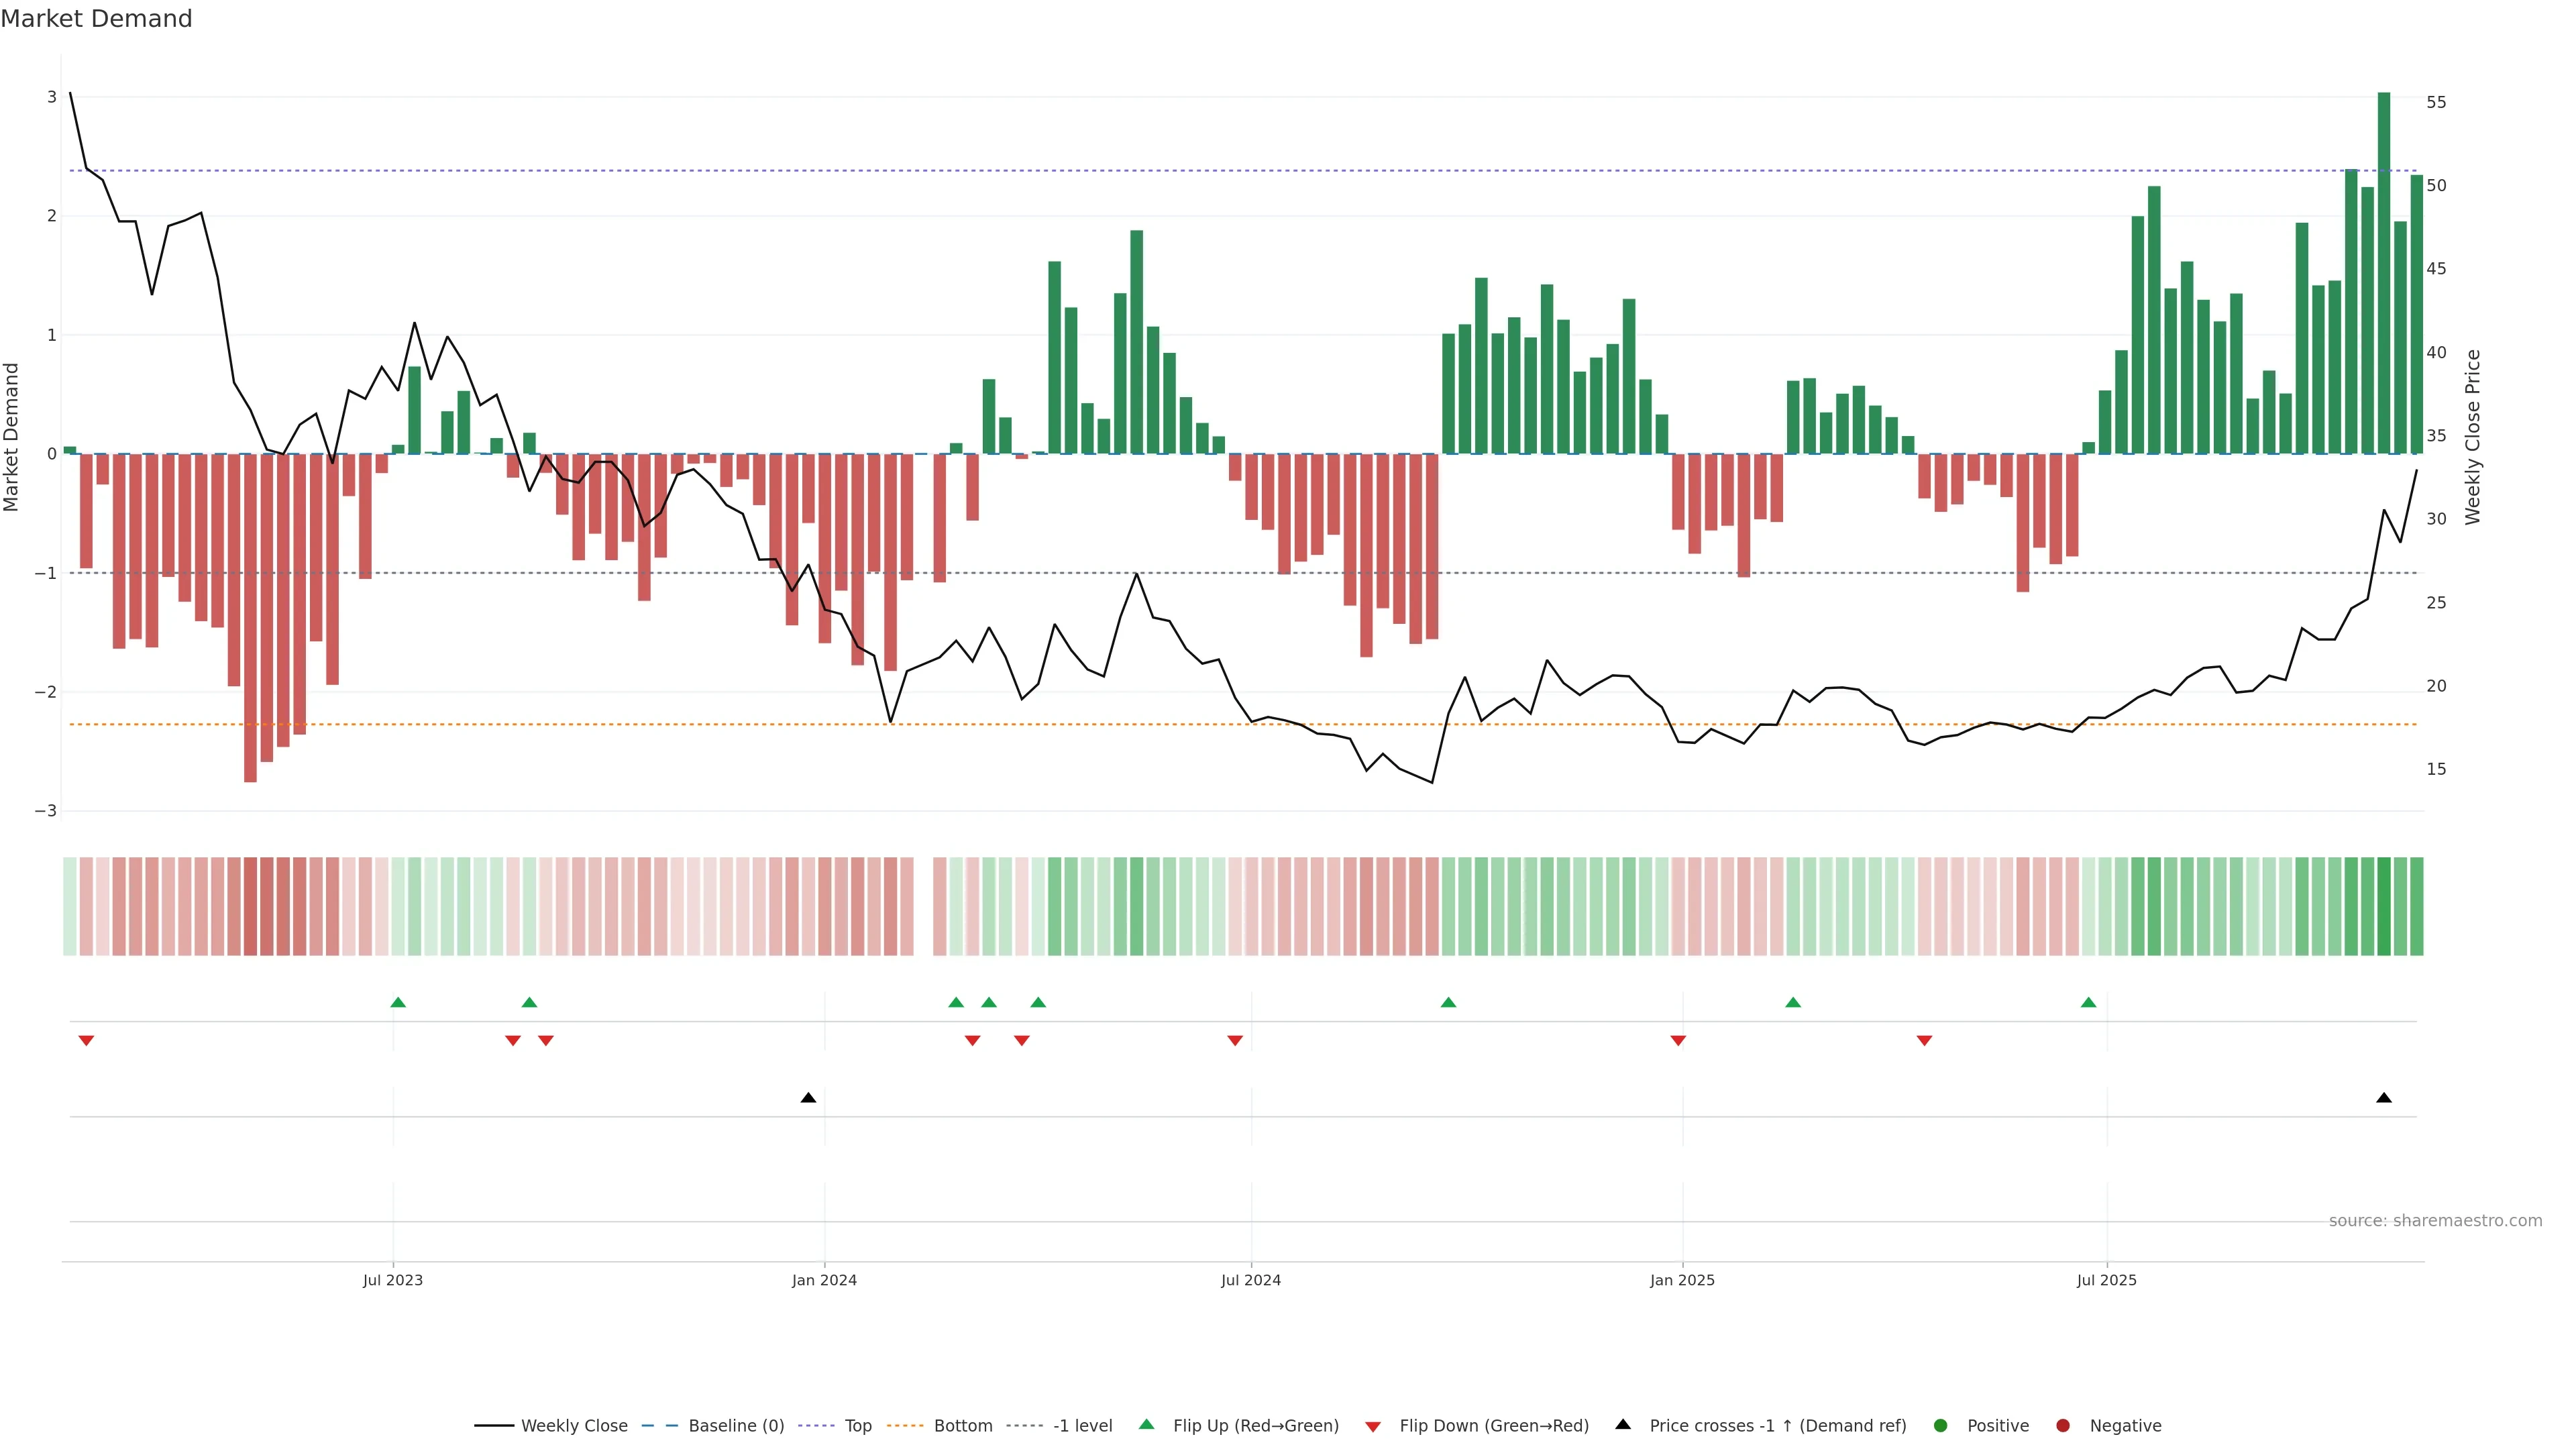Open the source: sharemaestro.com link
This screenshot has width=2576, height=1449.
pos(2435,1221)
